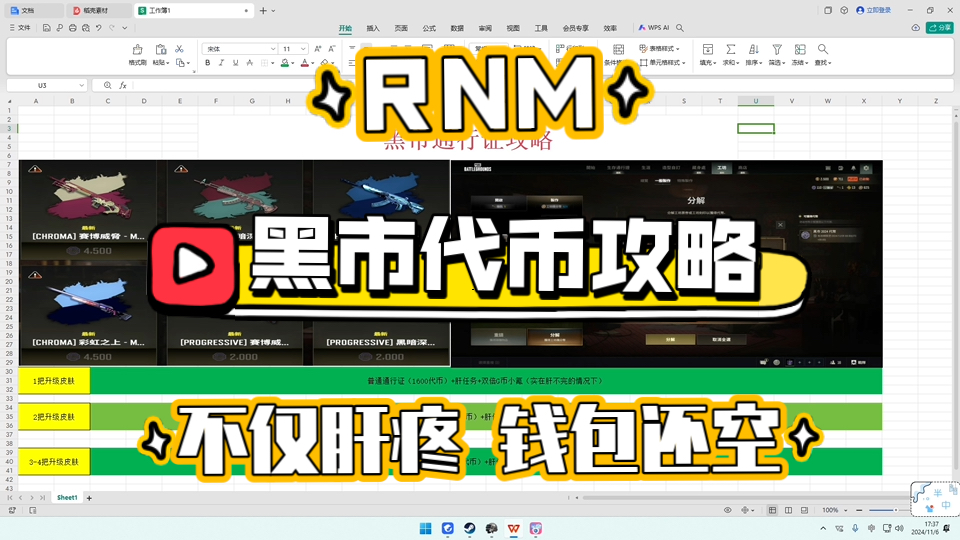Click the zoom magnifier beside the formula bar
Image resolution: width=960 pixels, height=540 pixels.
pos(107,85)
